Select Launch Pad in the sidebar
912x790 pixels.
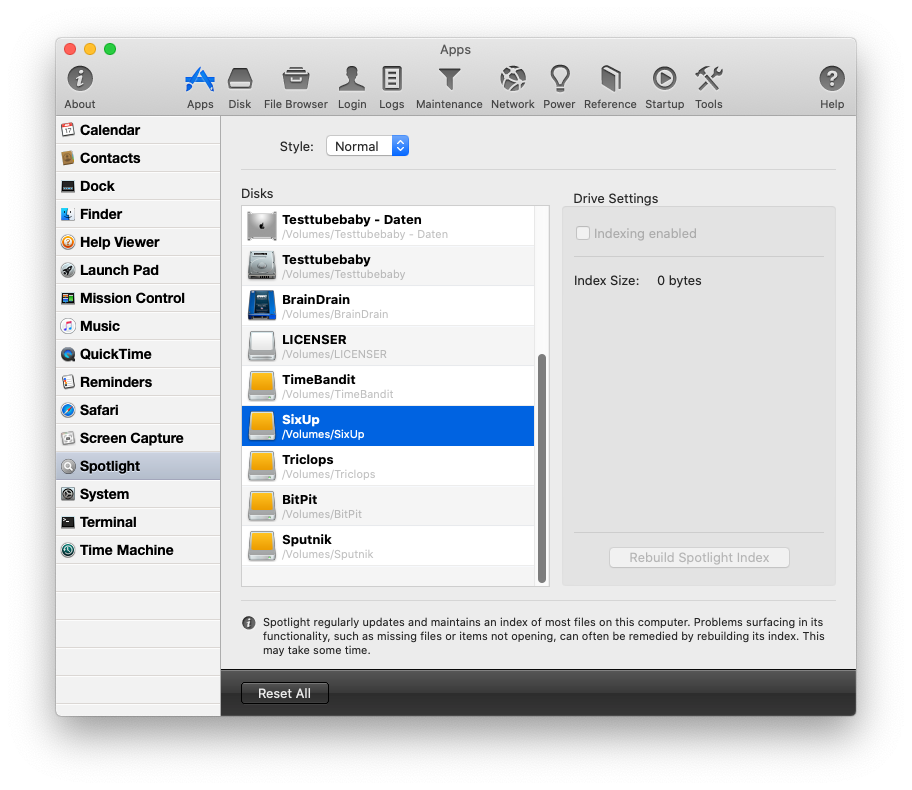pos(138,270)
